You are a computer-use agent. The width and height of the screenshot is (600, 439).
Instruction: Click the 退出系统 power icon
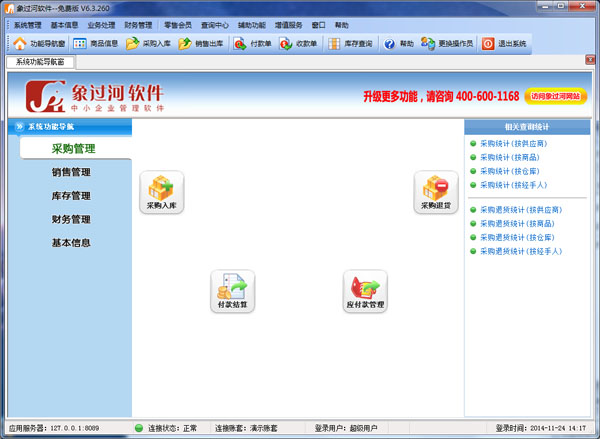(x=488, y=44)
